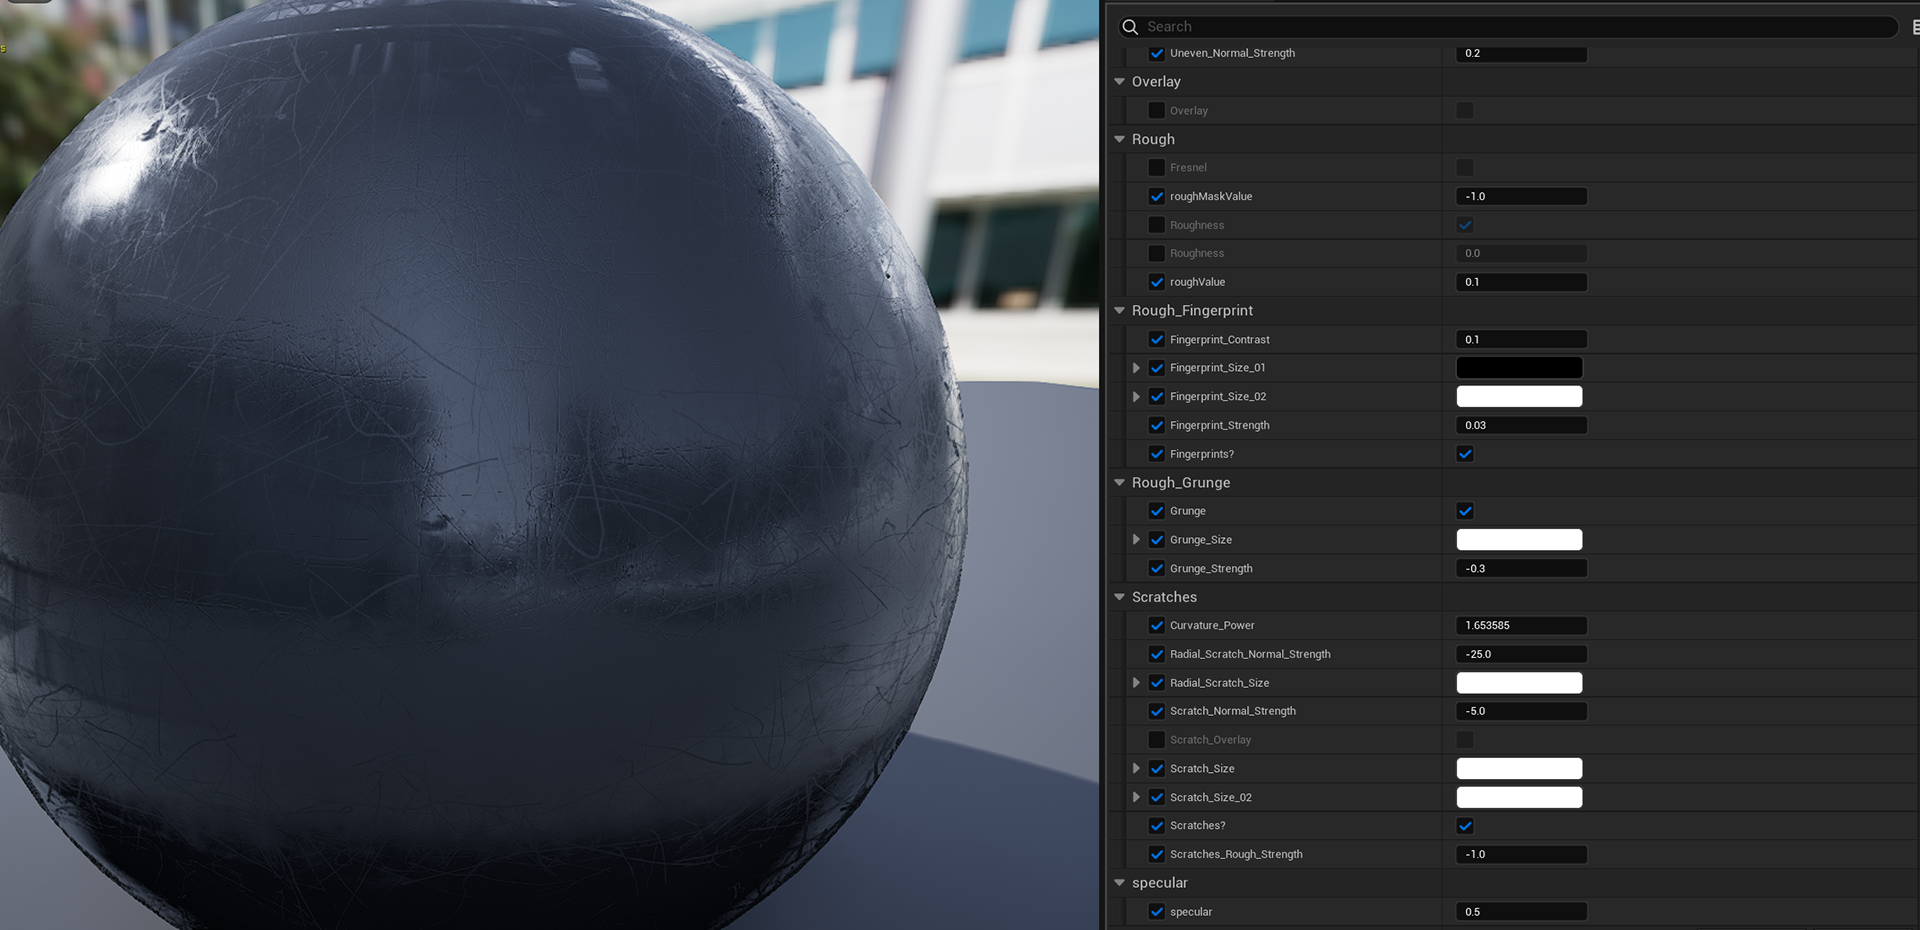Collapse the Rough_Fingerprint section

(x=1119, y=311)
